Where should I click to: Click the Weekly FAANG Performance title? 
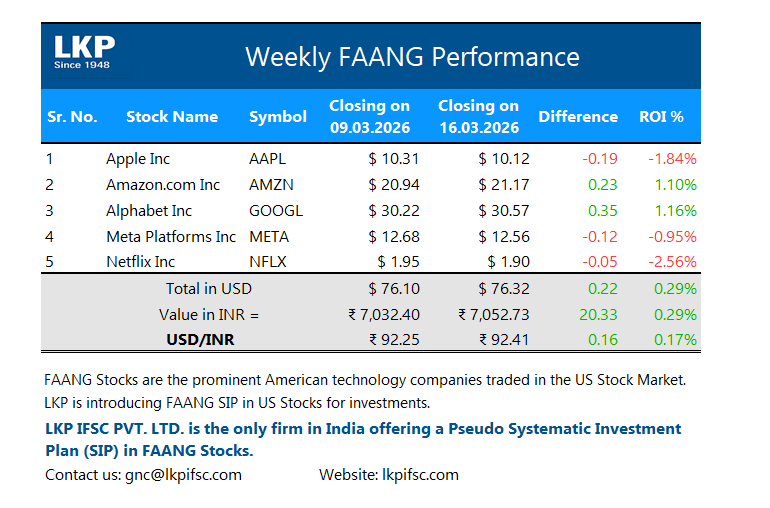(412, 56)
